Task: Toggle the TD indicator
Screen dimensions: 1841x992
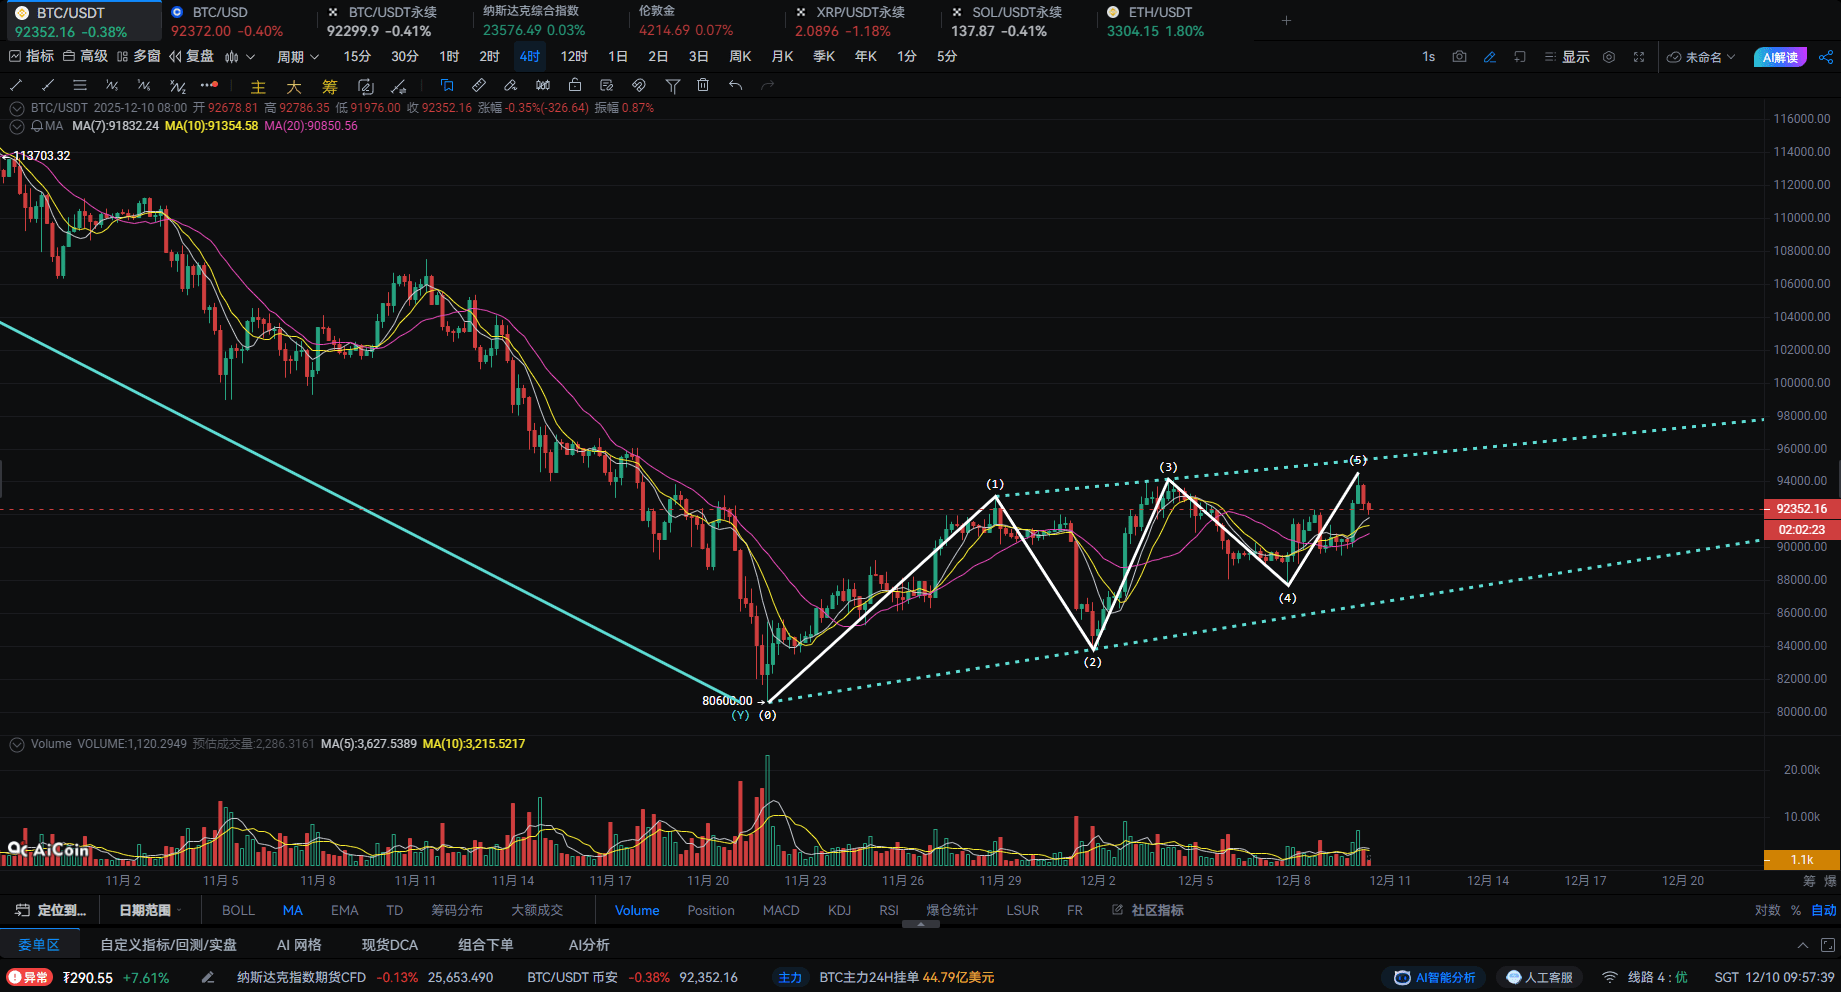Action: click(395, 910)
